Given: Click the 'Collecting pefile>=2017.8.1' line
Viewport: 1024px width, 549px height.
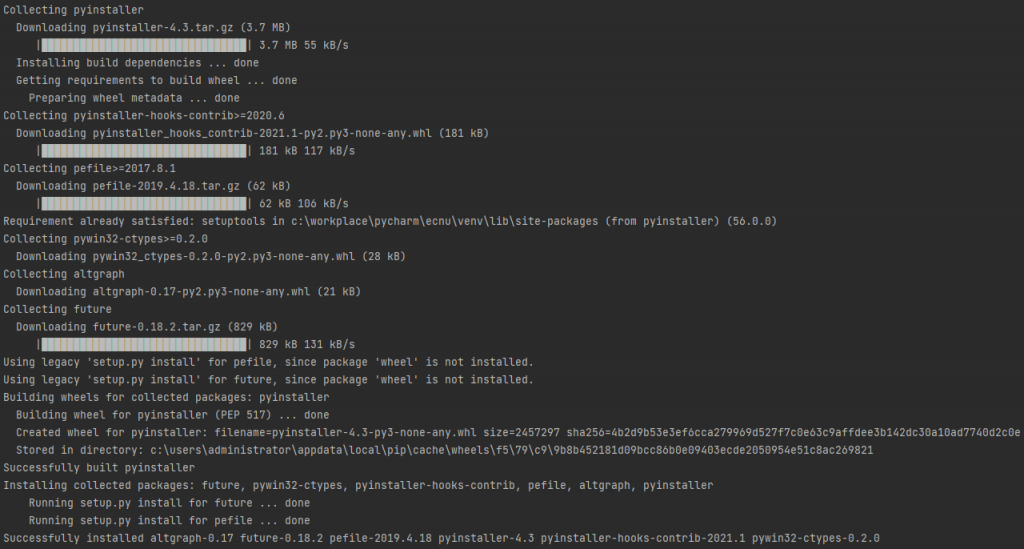Looking at the screenshot, I should [x=89, y=168].
